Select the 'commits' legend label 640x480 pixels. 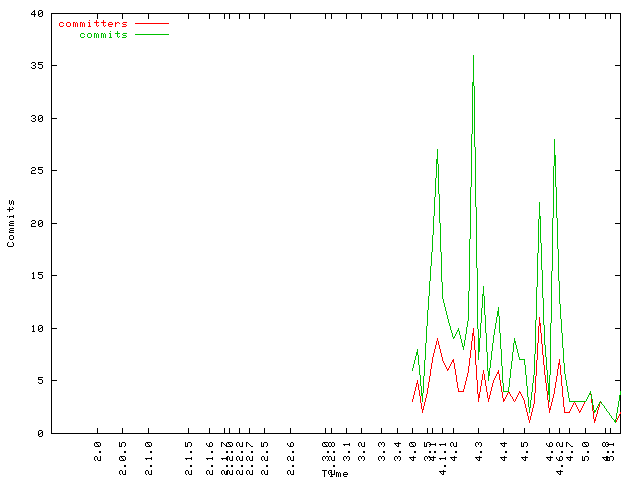[x=103, y=34]
